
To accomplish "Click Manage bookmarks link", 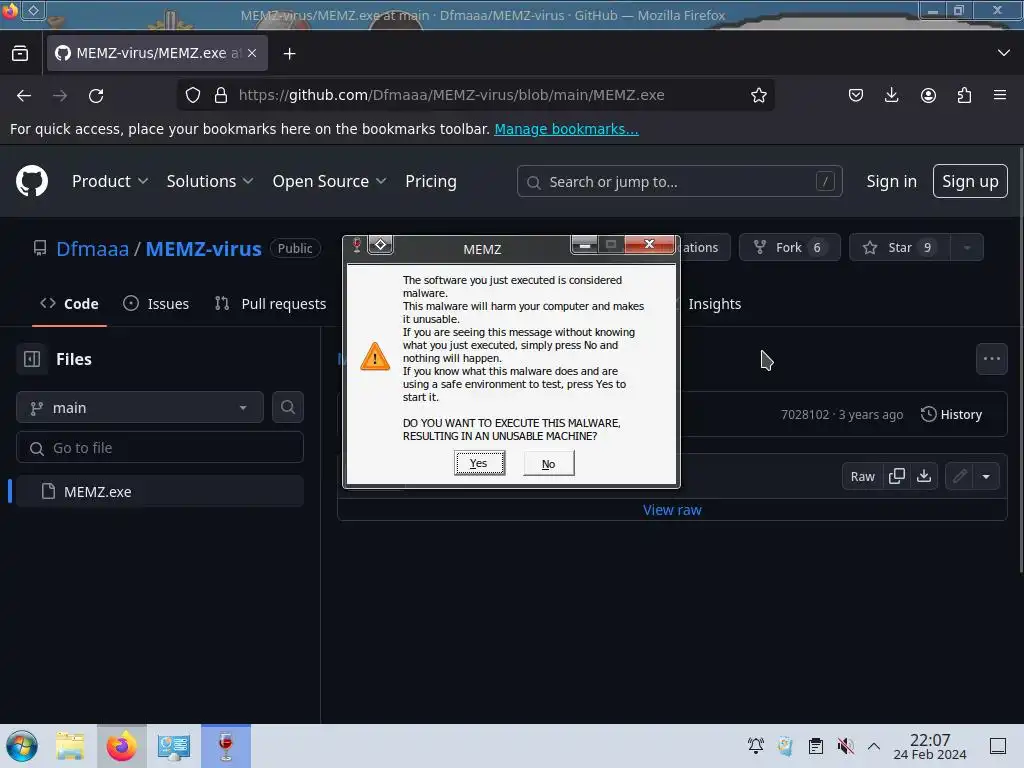I will click(x=566, y=129).
